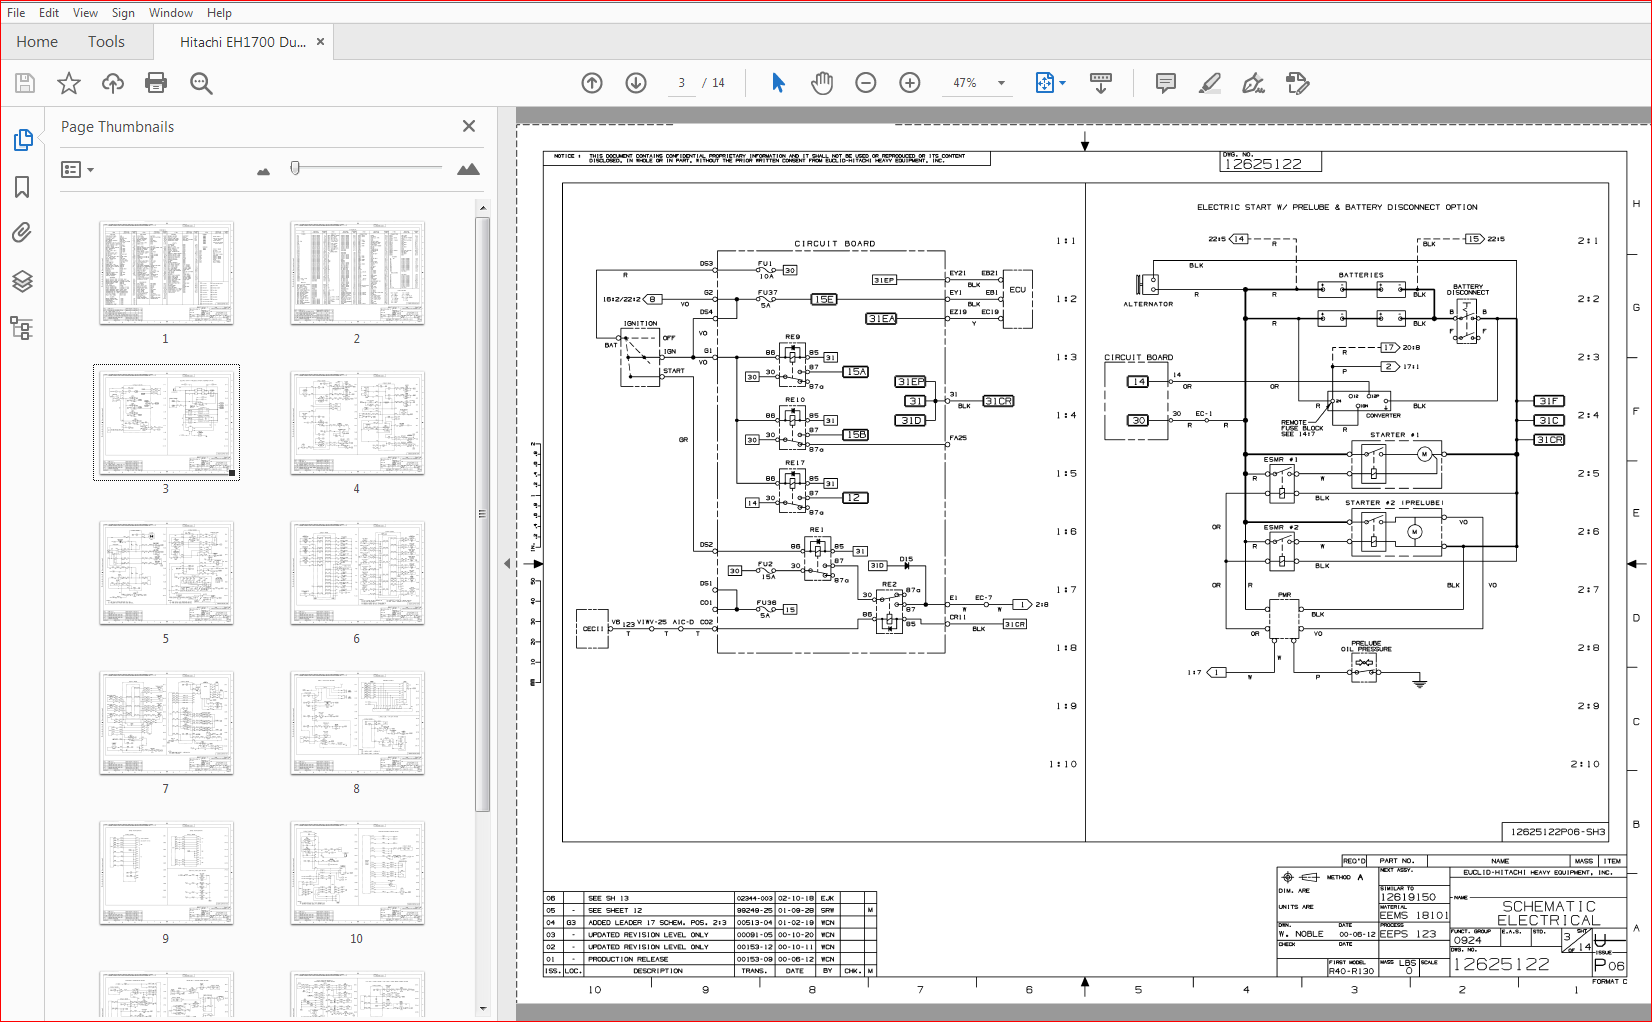Collapse the navigation pane with the left arrow
Image resolution: width=1652 pixels, height=1022 pixels.
tap(507, 564)
